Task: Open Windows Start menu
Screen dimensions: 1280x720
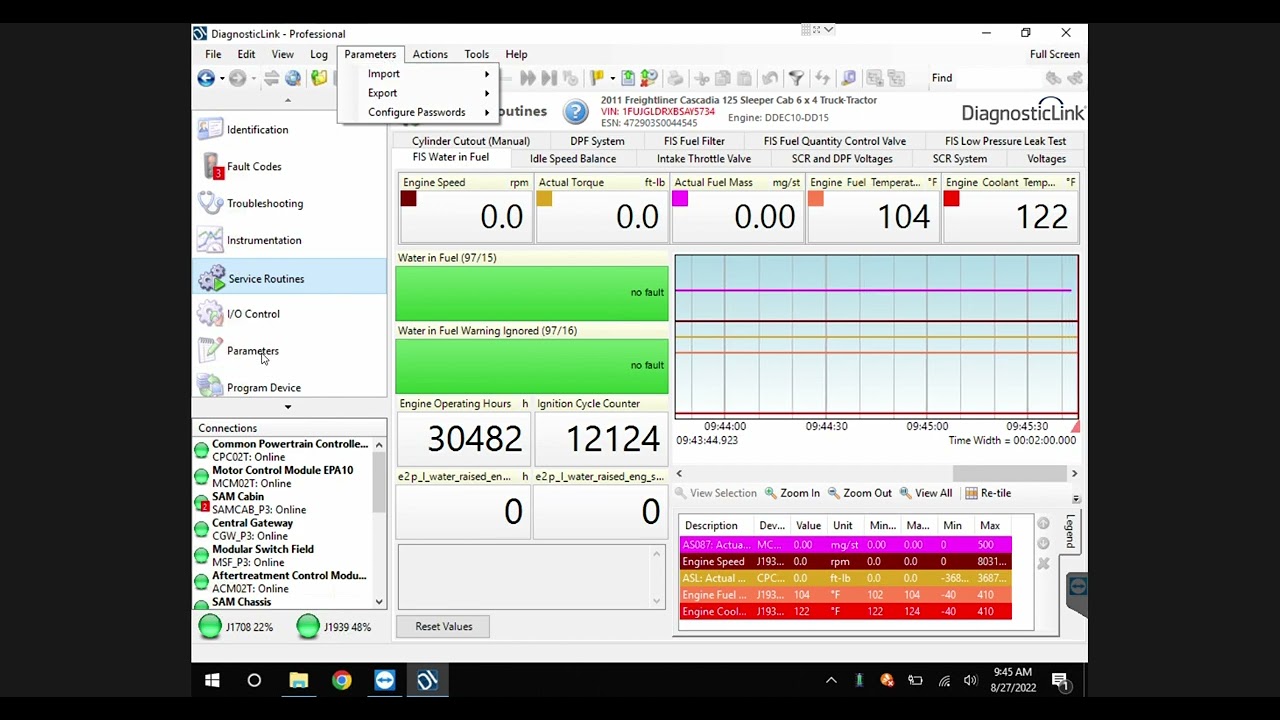Action: coord(212,681)
